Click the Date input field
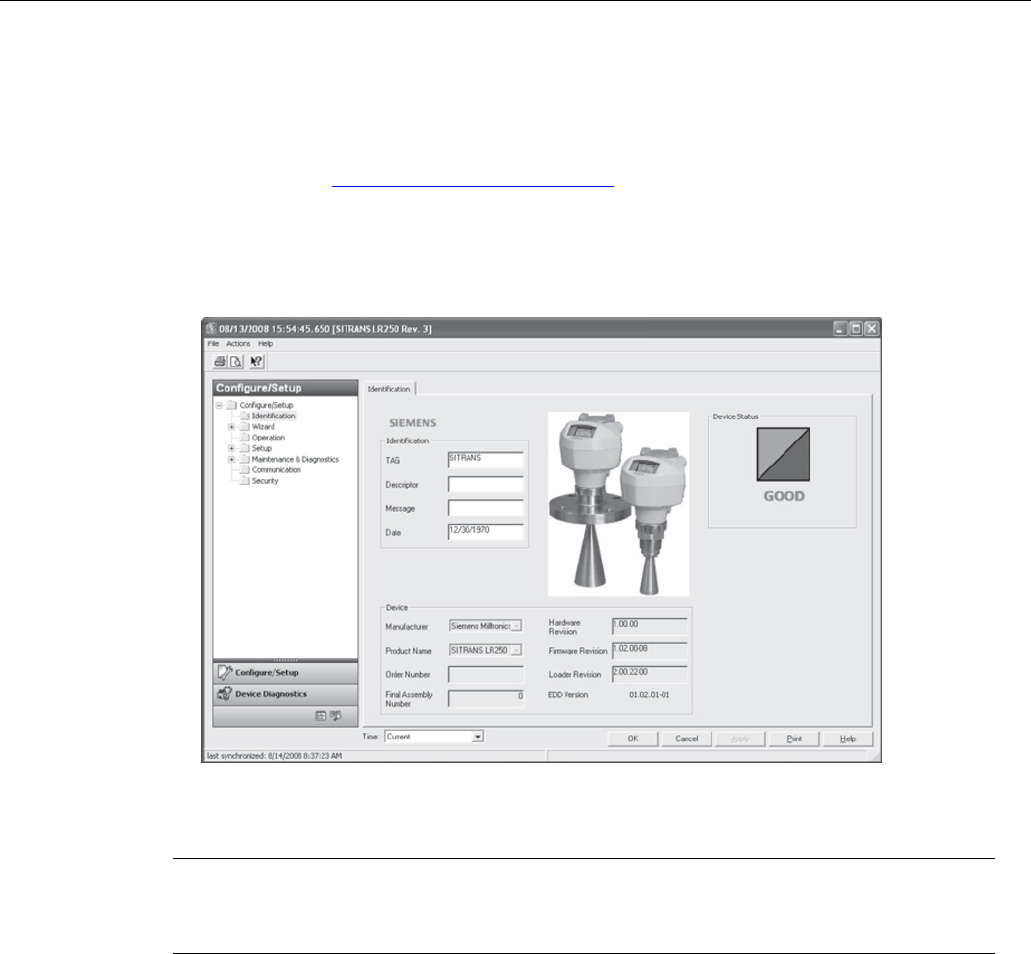The height and width of the screenshot is (954, 1031). (x=486, y=532)
